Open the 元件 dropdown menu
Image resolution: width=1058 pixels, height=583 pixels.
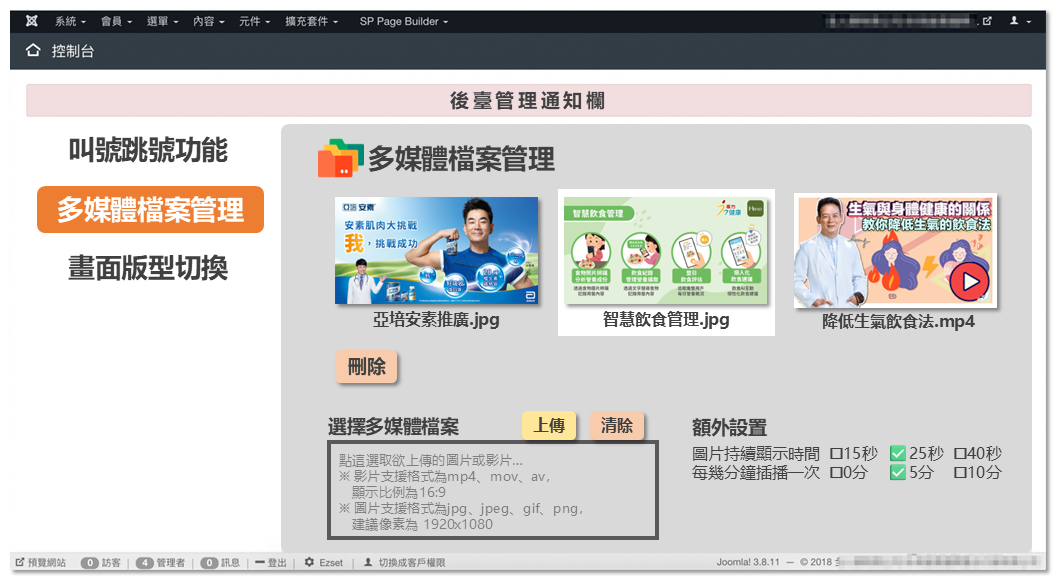[254, 21]
